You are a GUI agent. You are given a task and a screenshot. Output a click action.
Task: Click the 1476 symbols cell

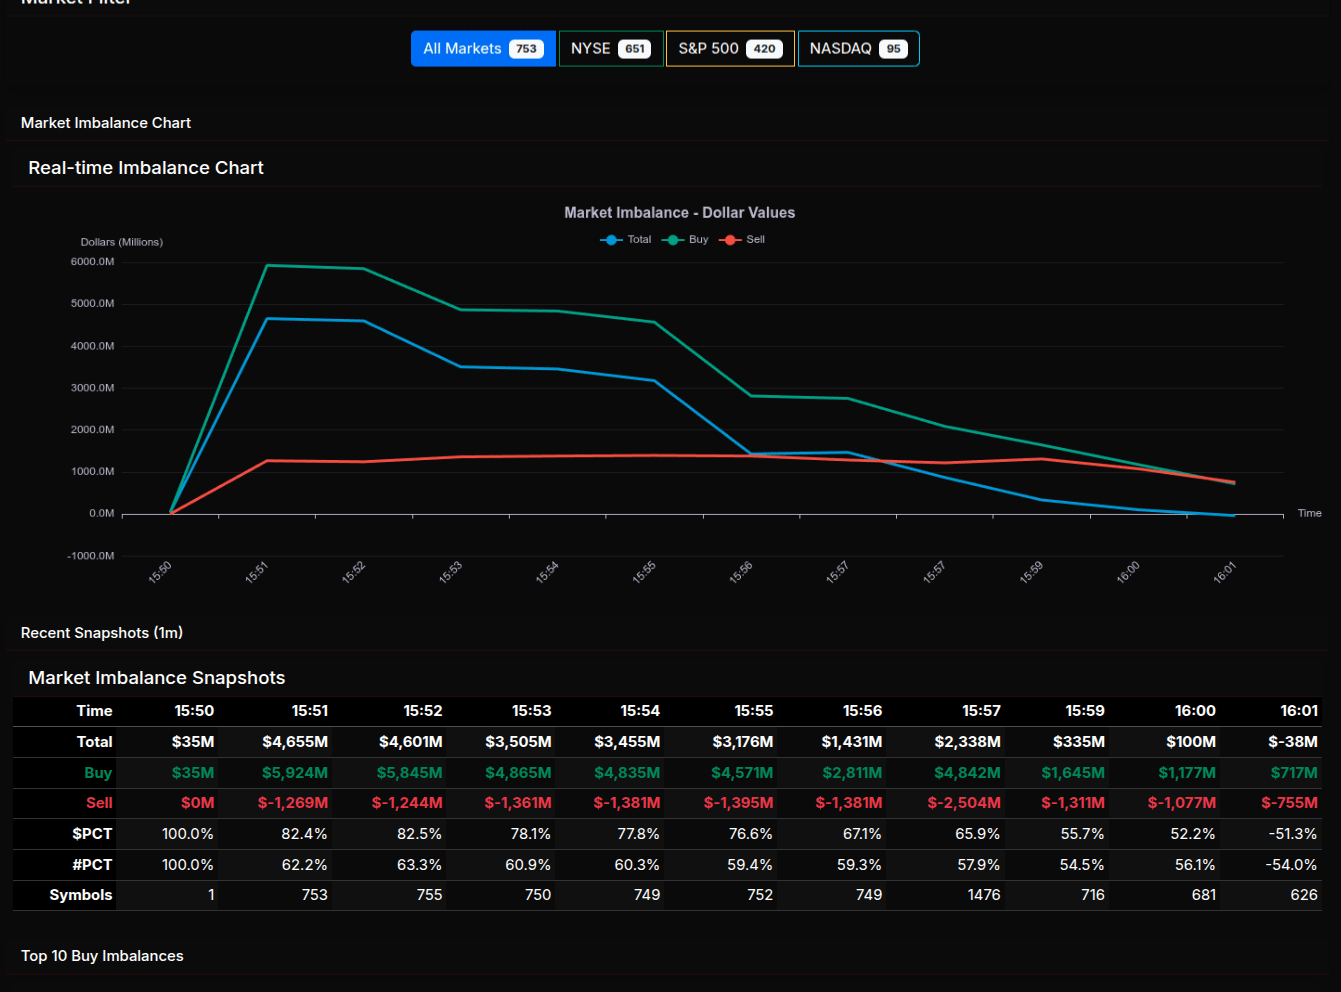click(x=983, y=895)
